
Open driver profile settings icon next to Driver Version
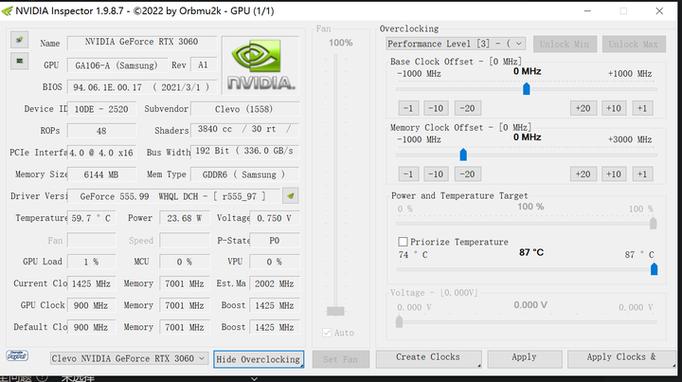coord(291,196)
